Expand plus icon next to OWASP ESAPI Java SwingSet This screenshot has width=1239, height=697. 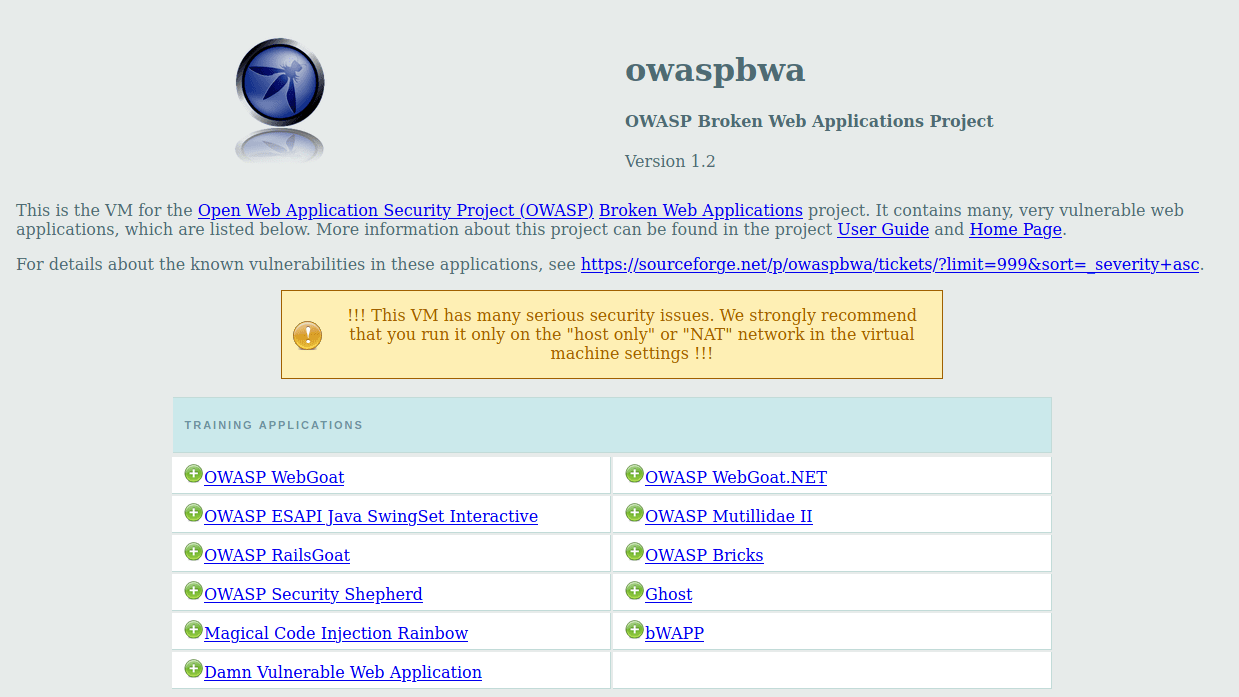pyautogui.click(x=193, y=513)
